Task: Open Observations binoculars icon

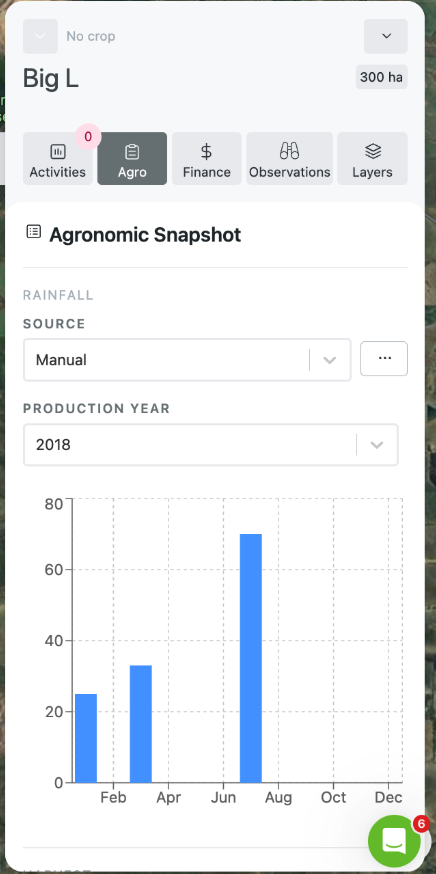Action: (x=289, y=150)
